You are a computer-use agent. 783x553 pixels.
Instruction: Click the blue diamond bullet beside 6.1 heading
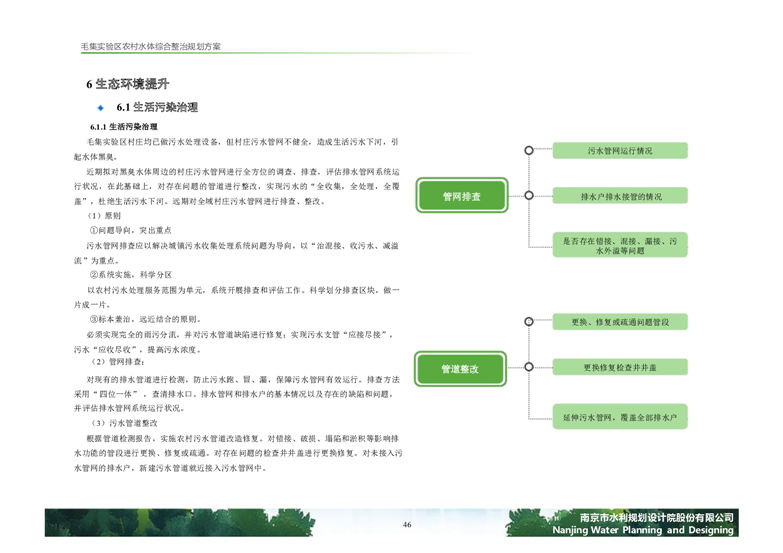click(x=100, y=107)
